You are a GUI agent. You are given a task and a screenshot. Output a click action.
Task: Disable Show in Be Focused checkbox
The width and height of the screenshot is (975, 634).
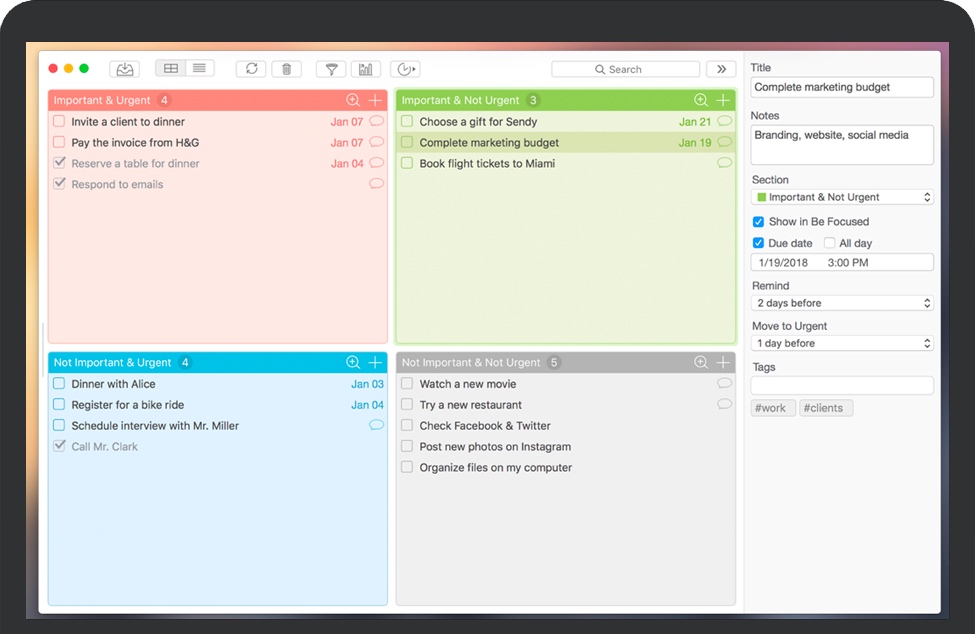pyautogui.click(x=758, y=222)
